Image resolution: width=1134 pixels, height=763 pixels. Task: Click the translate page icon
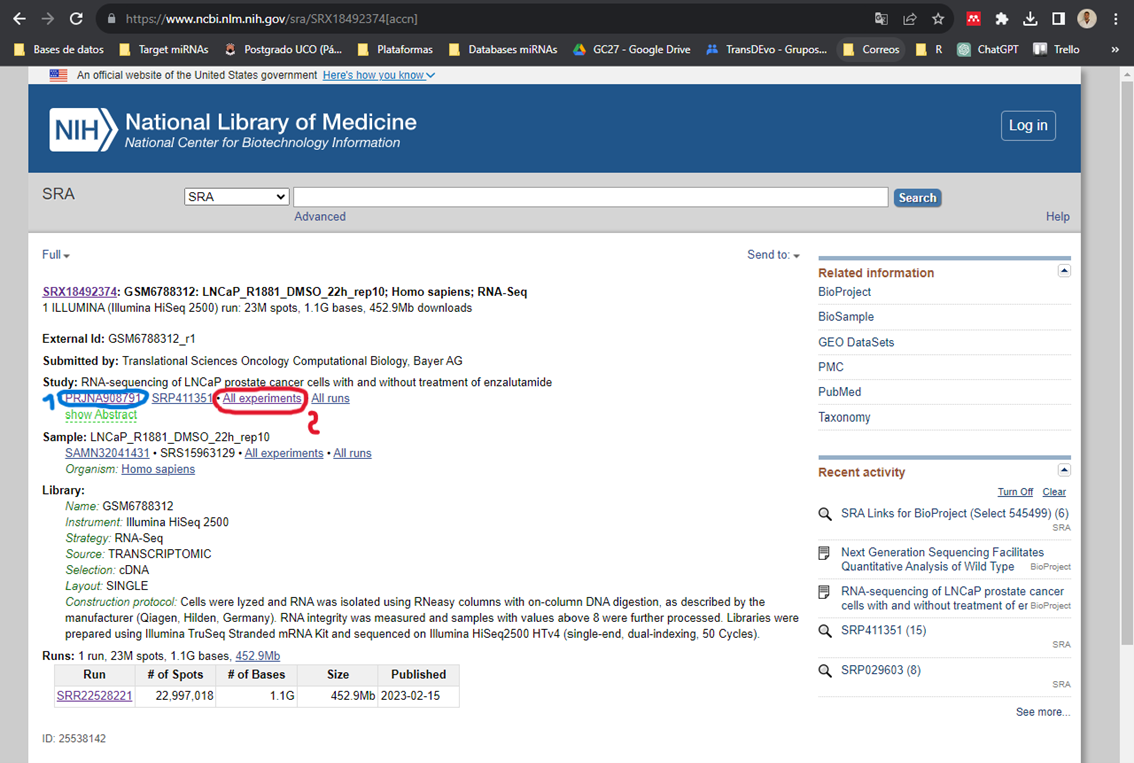(x=881, y=19)
